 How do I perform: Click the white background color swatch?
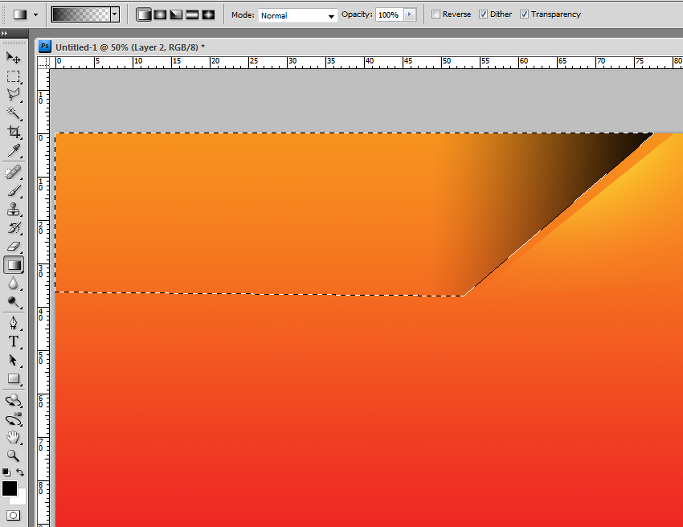(21, 499)
